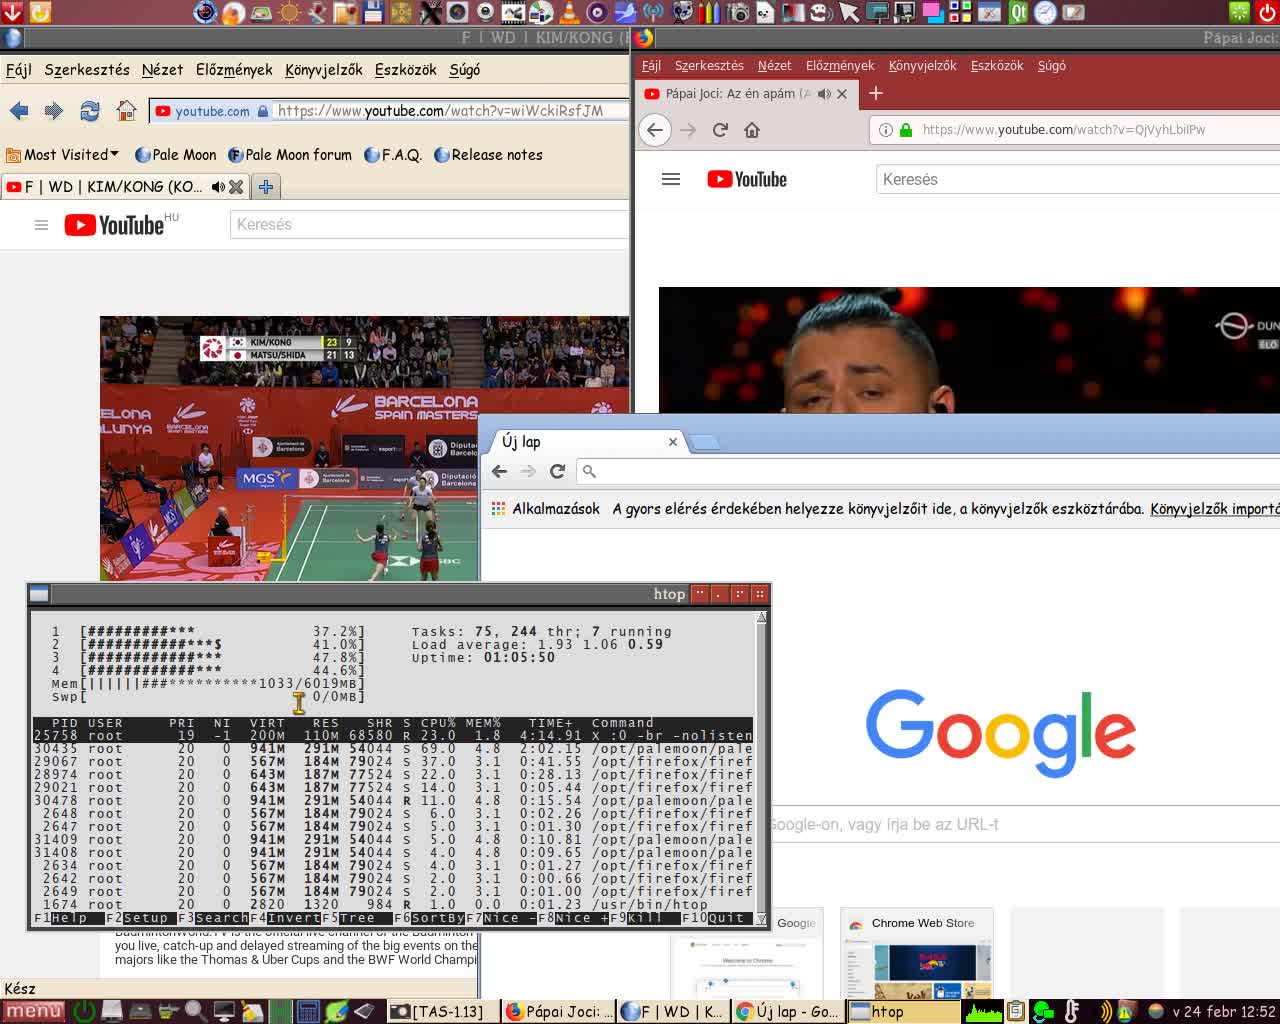The height and width of the screenshot is (1024, 1280).
Task: Open Fájl menu in Pale Moon
Action: (x=19, y=70)
